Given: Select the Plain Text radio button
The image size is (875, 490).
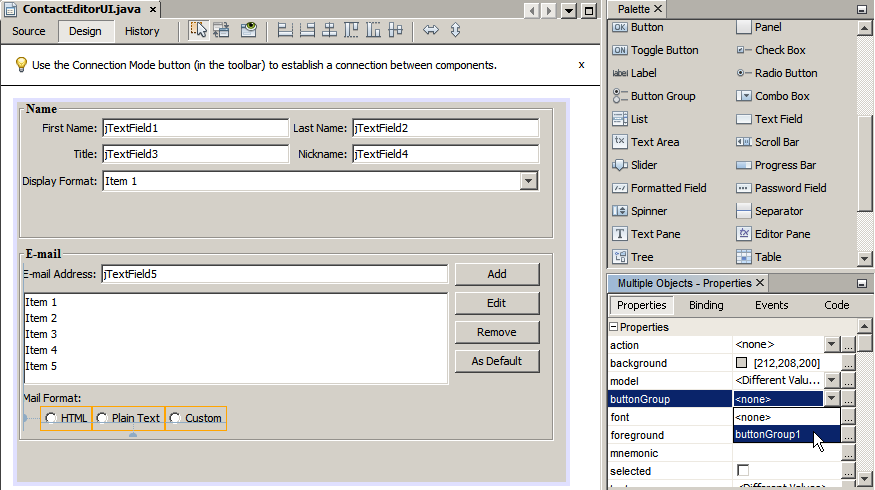Looking at the screenshot, I should pyautogui.click(x=102, y=418).
